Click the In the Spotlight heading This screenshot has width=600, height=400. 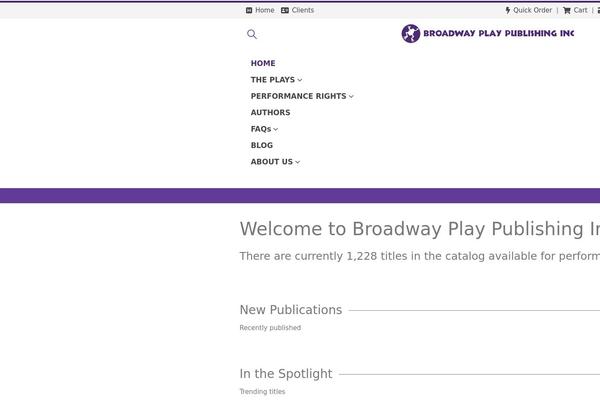tap(286, 374)
